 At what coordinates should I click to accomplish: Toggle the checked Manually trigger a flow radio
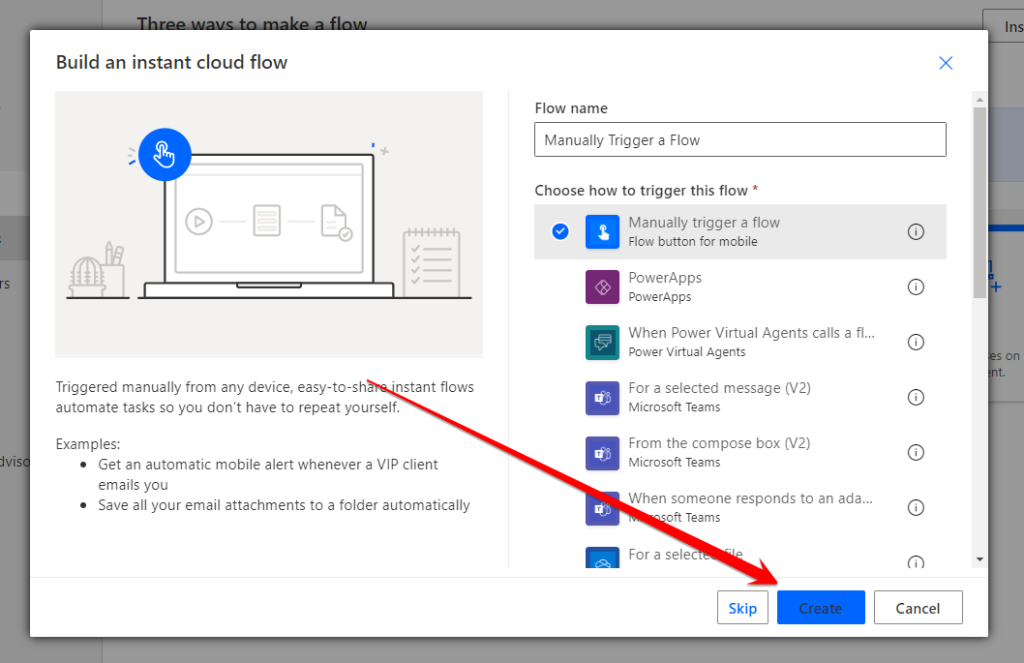[x=560, y=231]
